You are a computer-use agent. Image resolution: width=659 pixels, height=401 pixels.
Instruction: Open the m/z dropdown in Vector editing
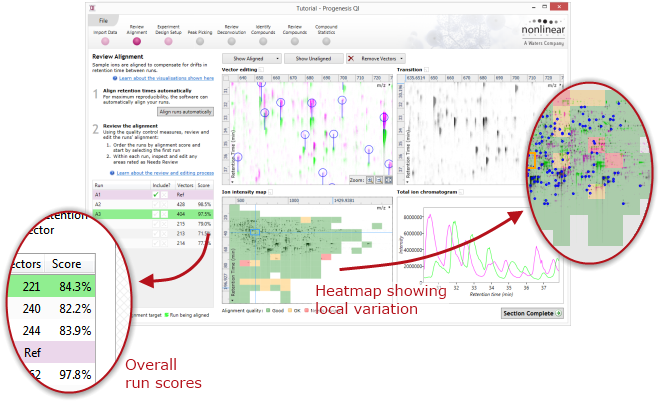click(390, 85)
